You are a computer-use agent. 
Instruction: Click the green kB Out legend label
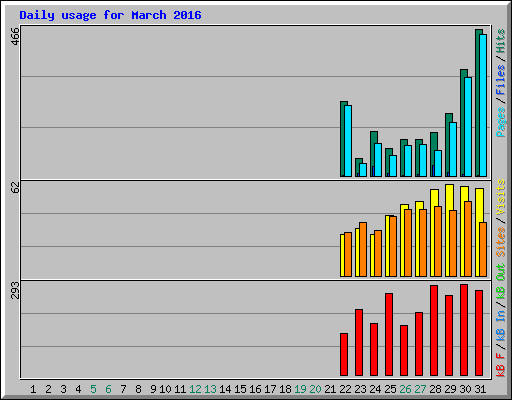pyautogui.click(x=500, y=282)
